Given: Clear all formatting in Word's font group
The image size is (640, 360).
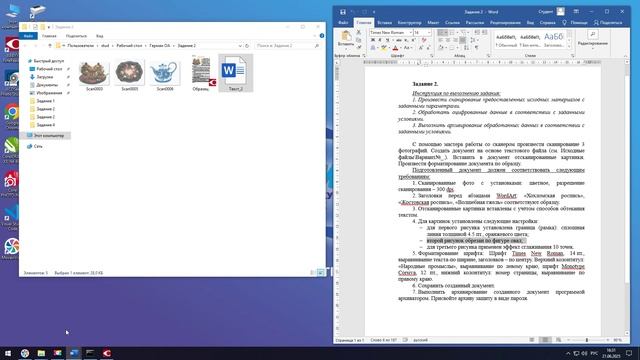Looking at the screenshot, I should click(424, 40).
